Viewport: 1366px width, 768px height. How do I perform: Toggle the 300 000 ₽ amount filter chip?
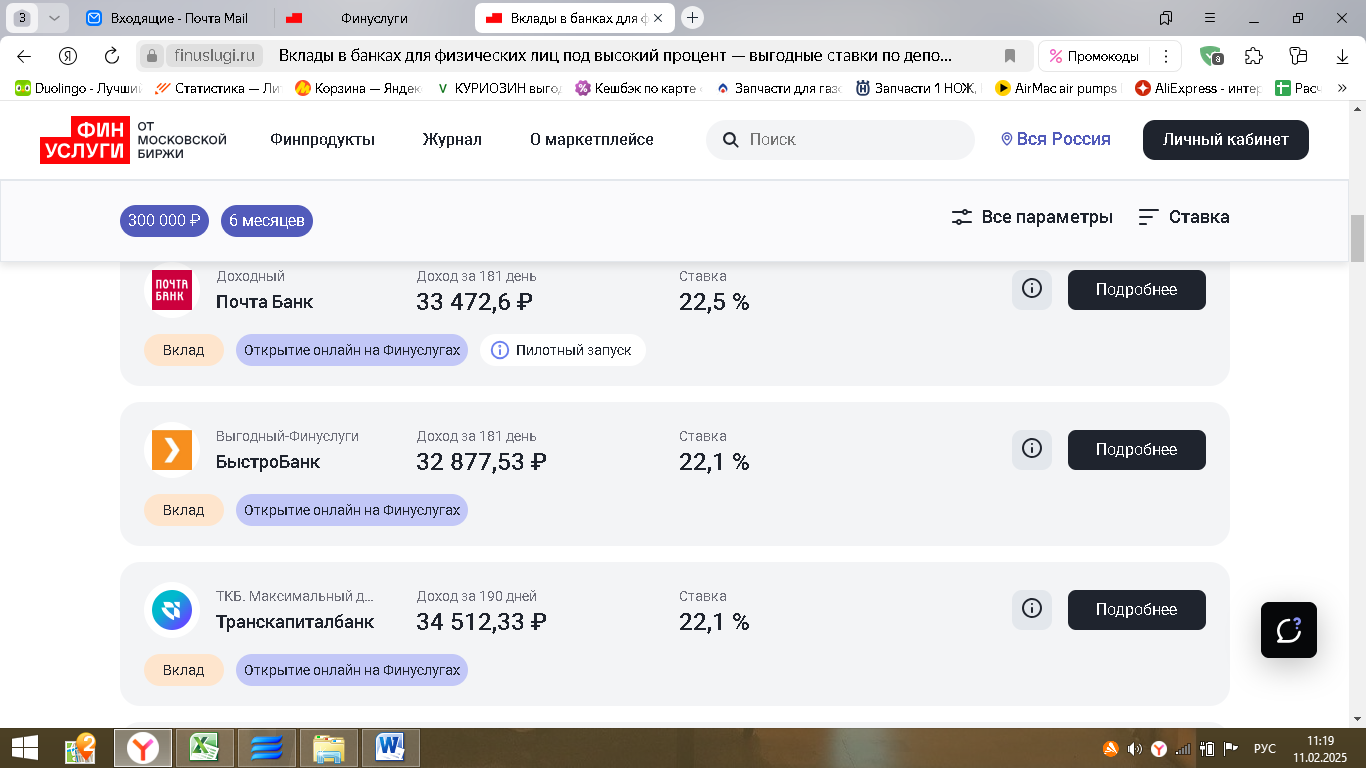[164, 221]
